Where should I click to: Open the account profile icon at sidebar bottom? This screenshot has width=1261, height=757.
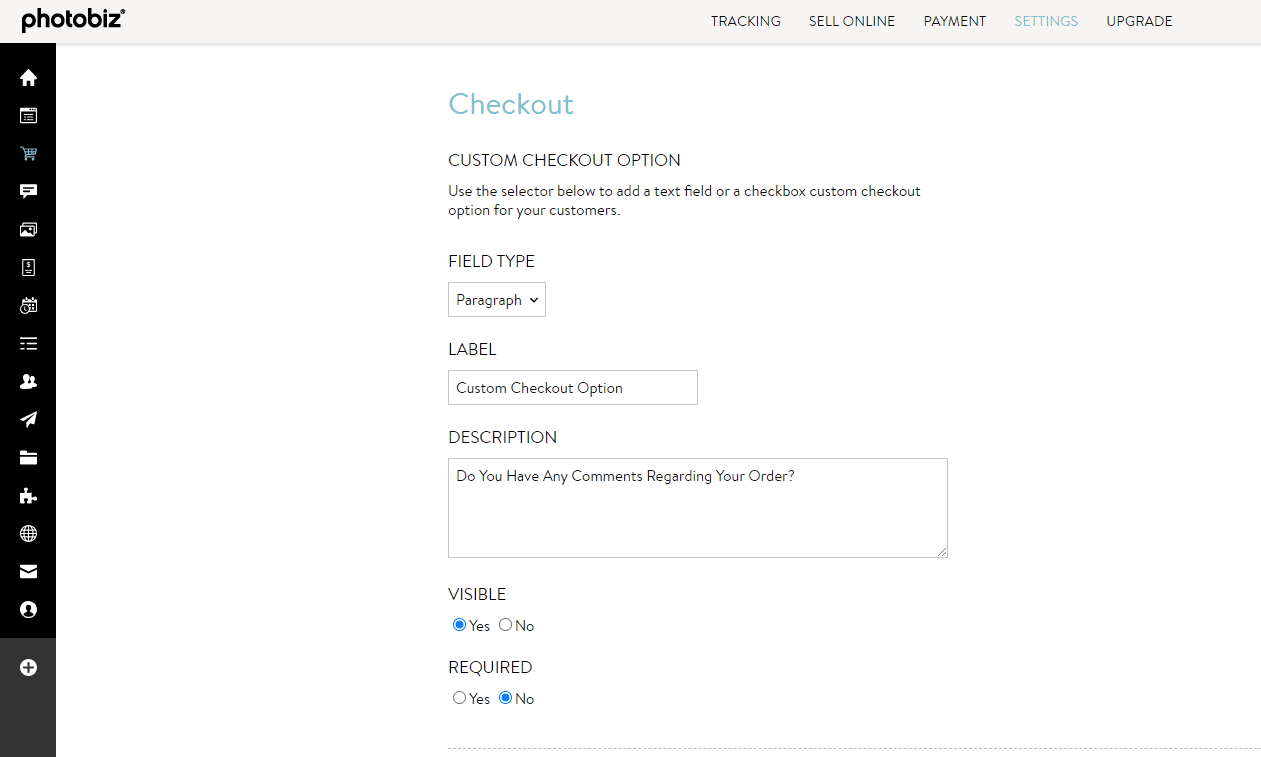coord(28,609)
